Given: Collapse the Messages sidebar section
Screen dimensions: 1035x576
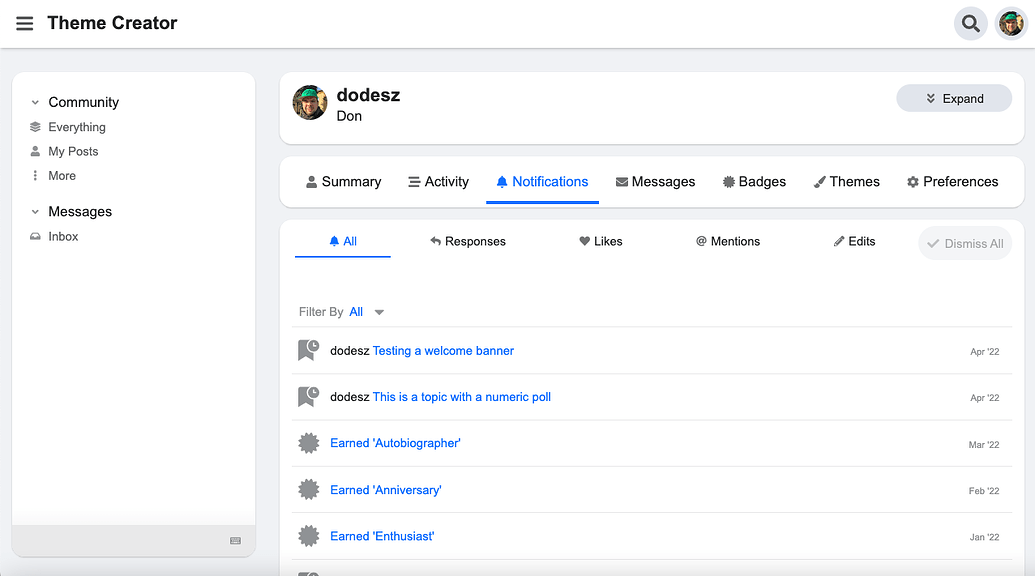Looking at the screenshot, I should click(x=36, y=212).
